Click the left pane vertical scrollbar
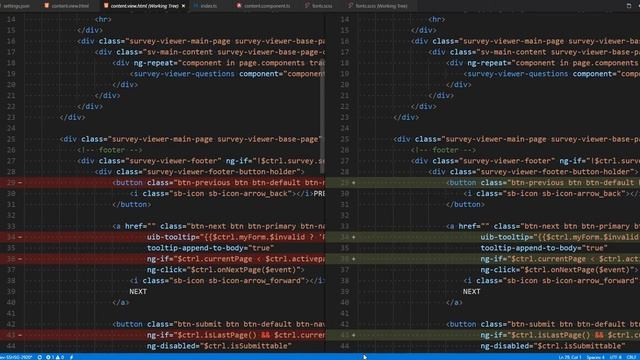Screen dimensions: 640x360 (322, 116)
